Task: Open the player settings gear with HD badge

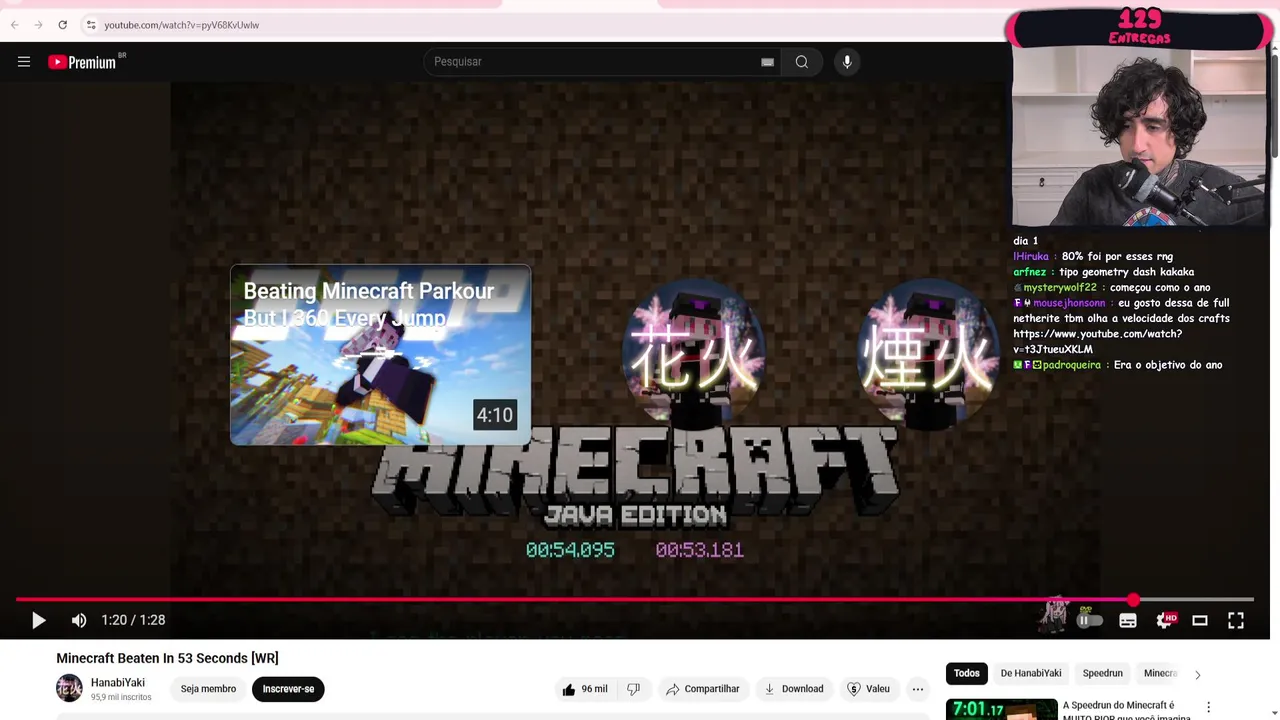Action: tap(1166, 620)
